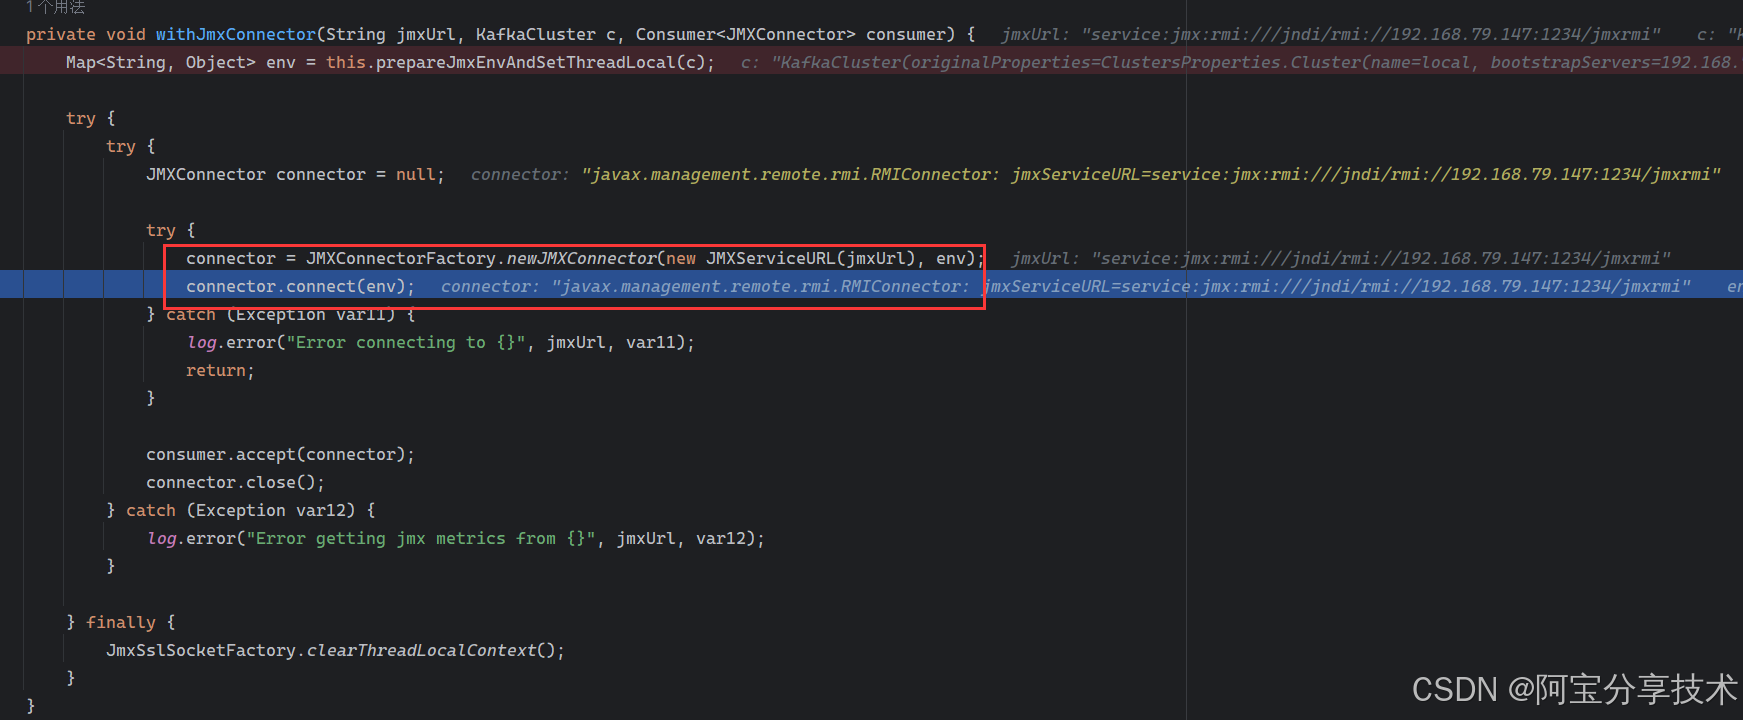Click the catch (Exception var11) clause

pos(281,314)
